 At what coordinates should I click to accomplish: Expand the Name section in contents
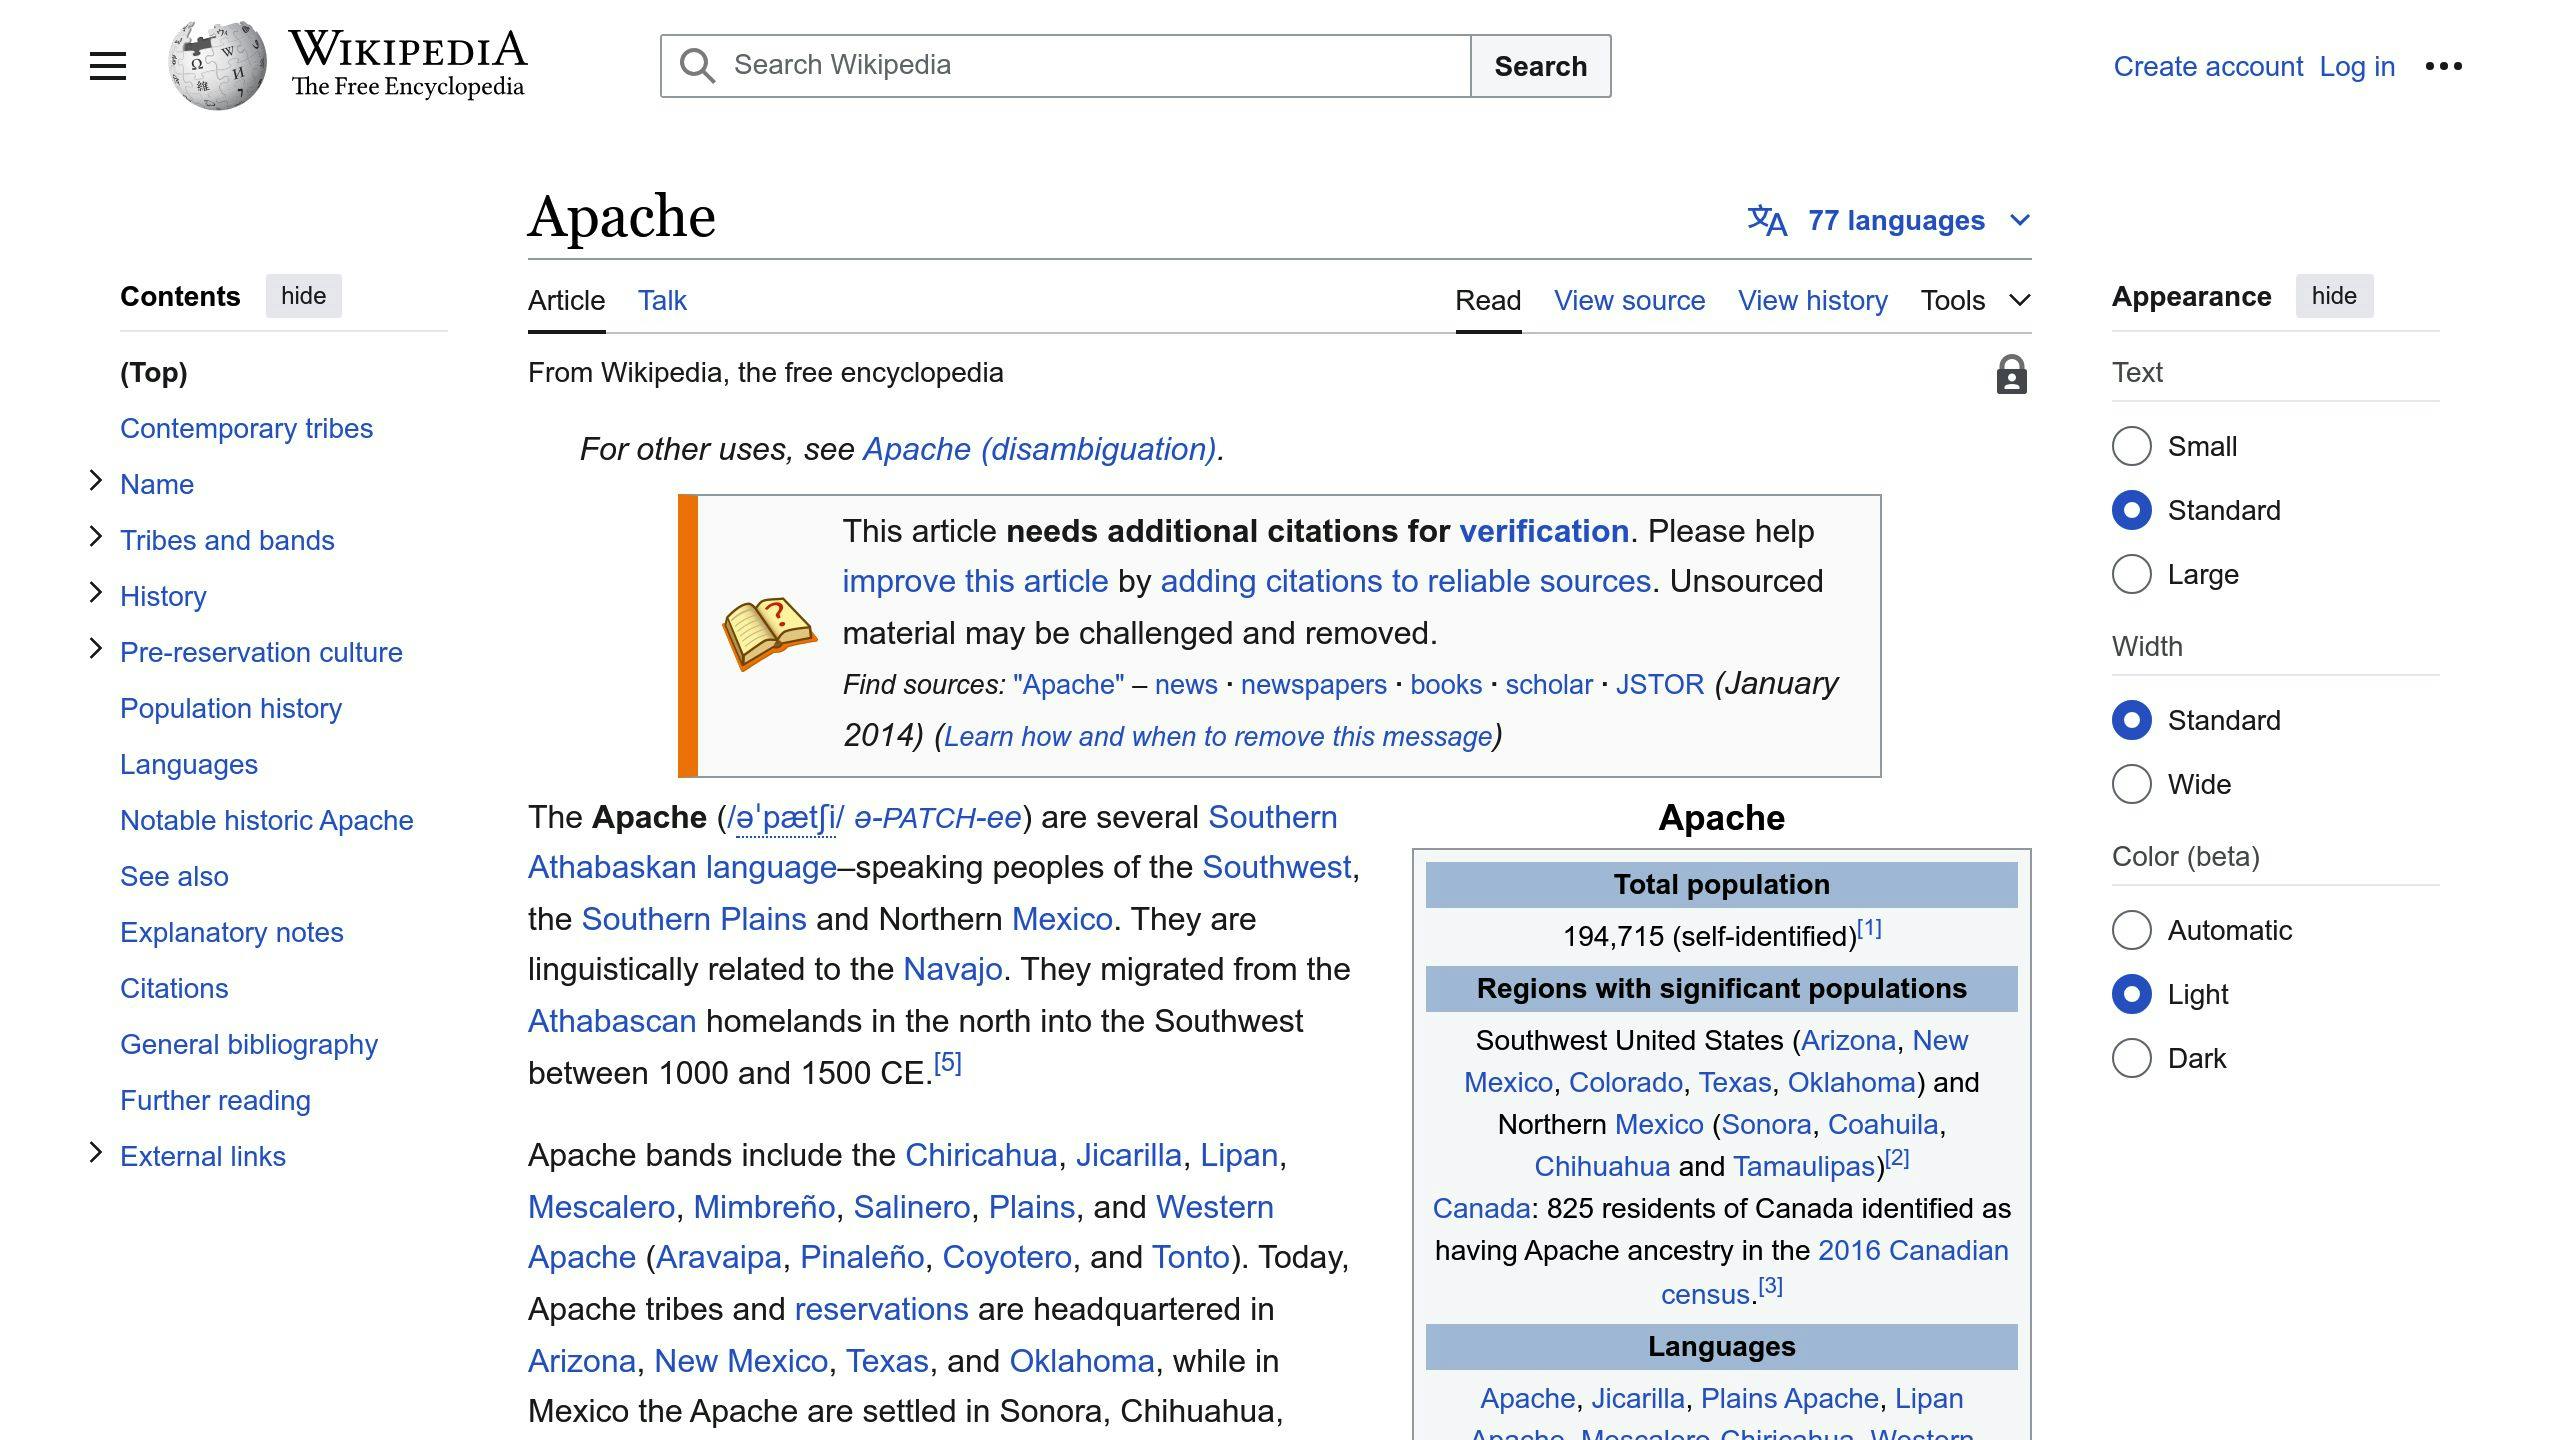click(x=96, y=481)
